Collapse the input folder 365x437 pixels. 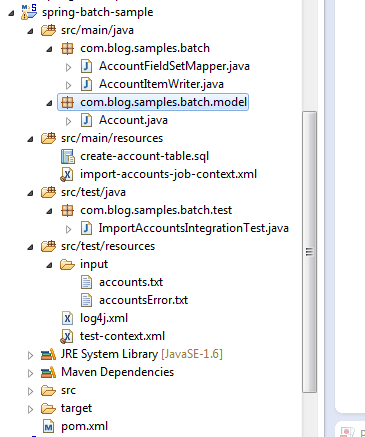(x=49, y=265)
